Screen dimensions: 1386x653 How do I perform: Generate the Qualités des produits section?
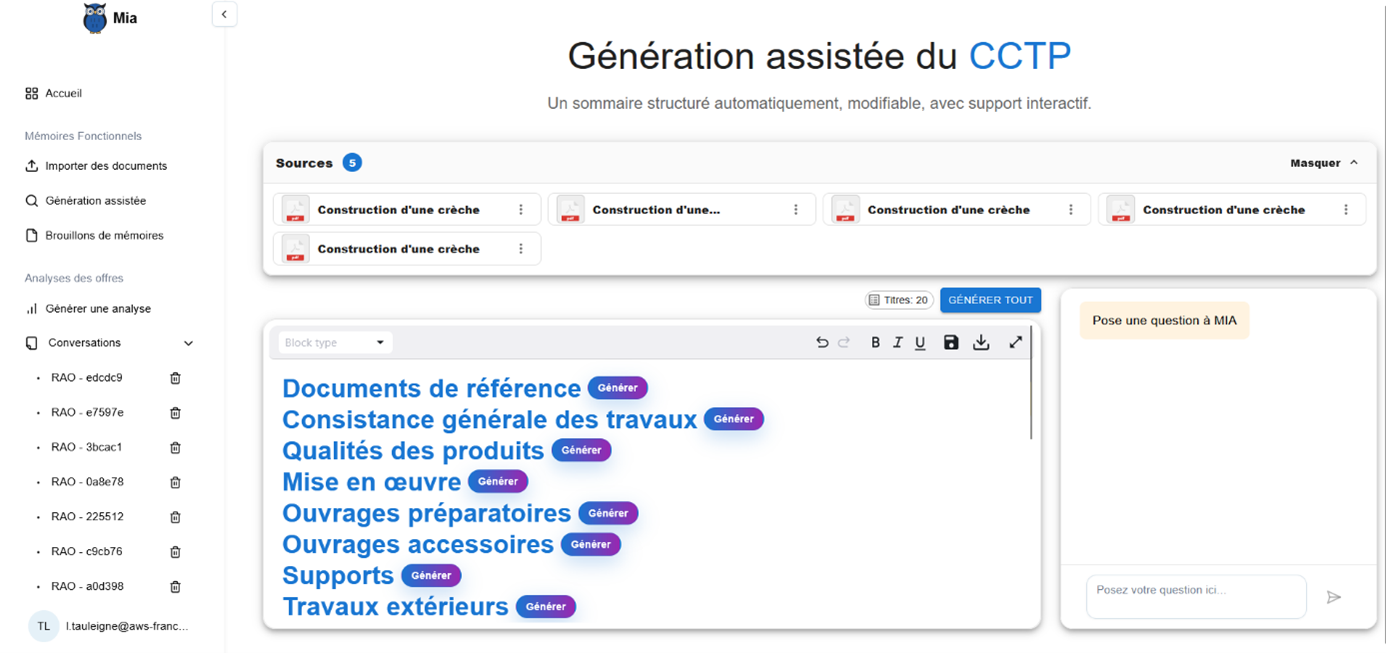[x=581, y=450]
